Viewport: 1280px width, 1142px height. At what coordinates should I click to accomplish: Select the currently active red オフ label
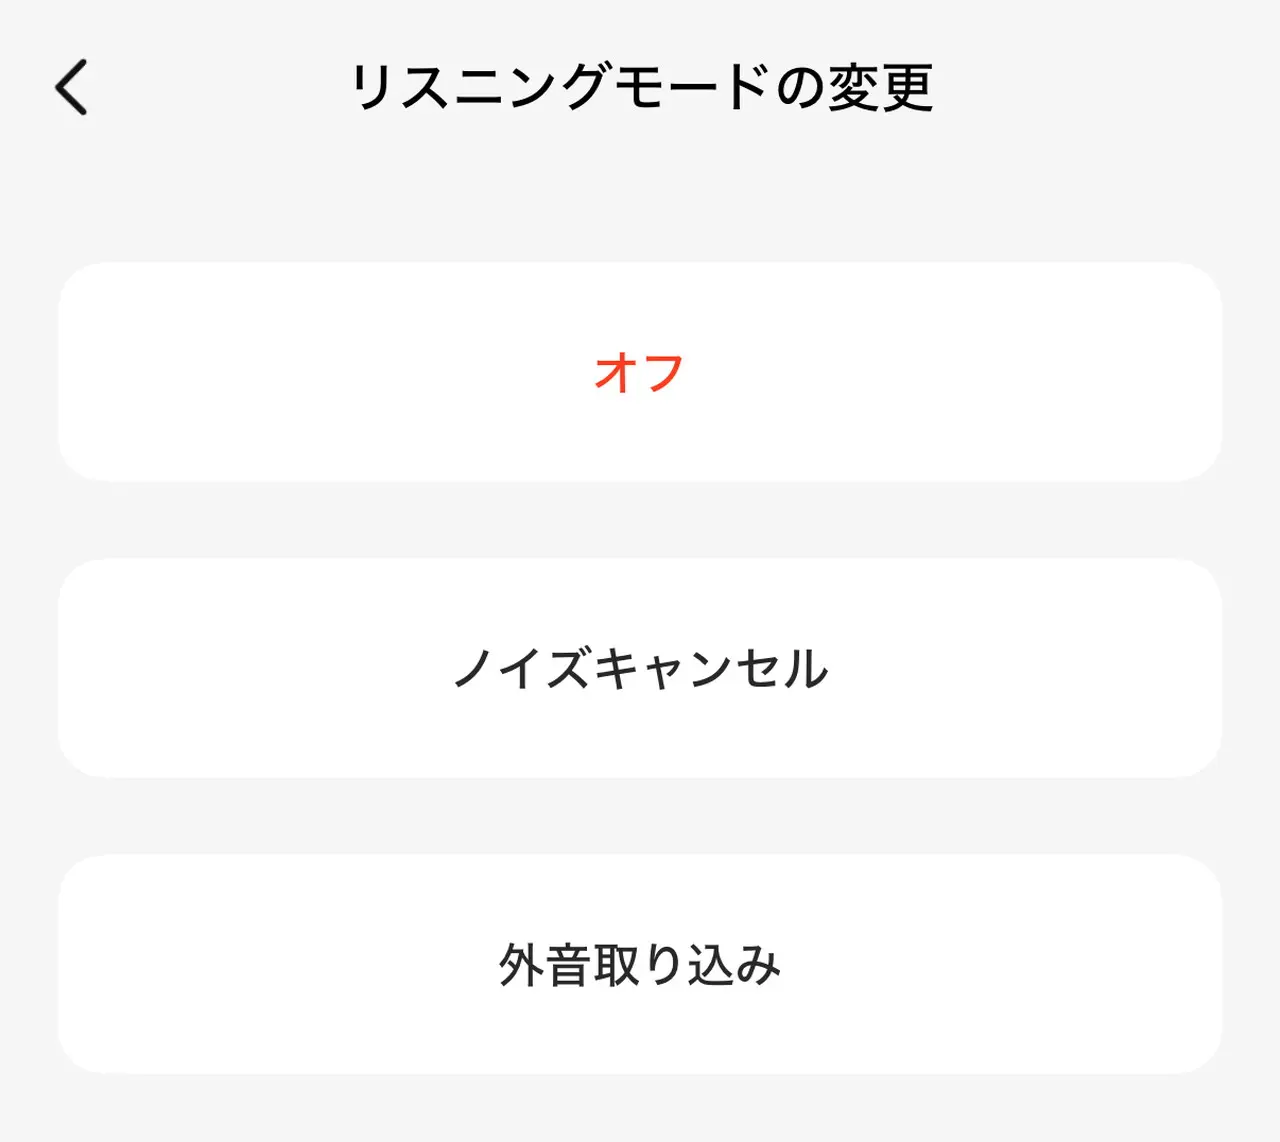(x=640, y=372)
